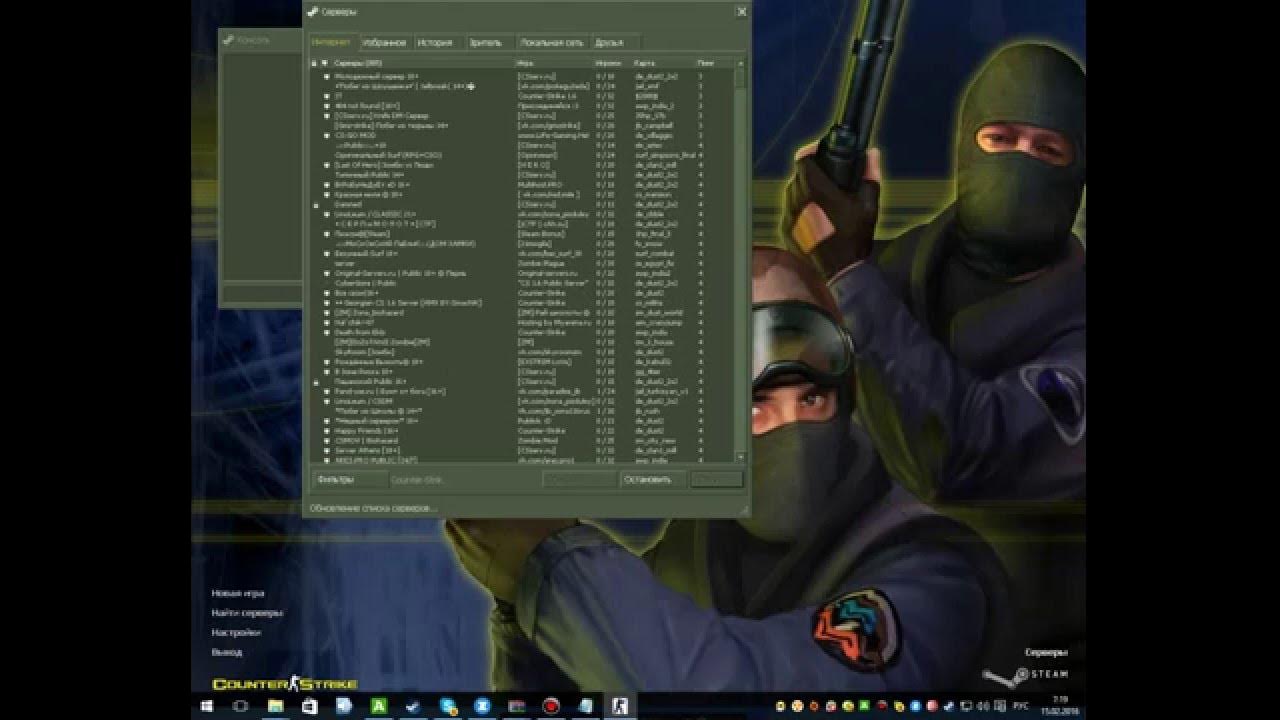
Task: Open the Фильтры filter panel
Action: point(347,480)
